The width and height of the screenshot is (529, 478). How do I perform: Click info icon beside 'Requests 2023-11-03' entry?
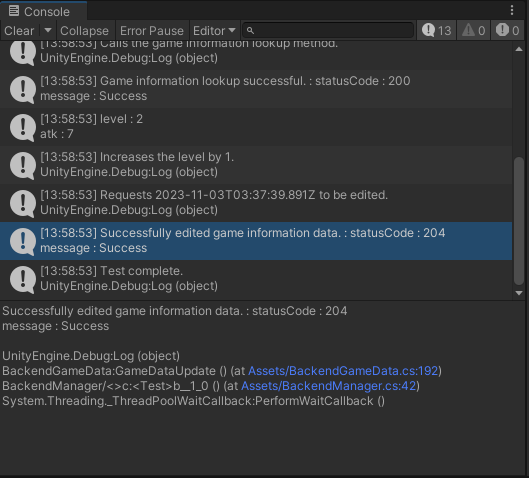(x=23, y=204)
